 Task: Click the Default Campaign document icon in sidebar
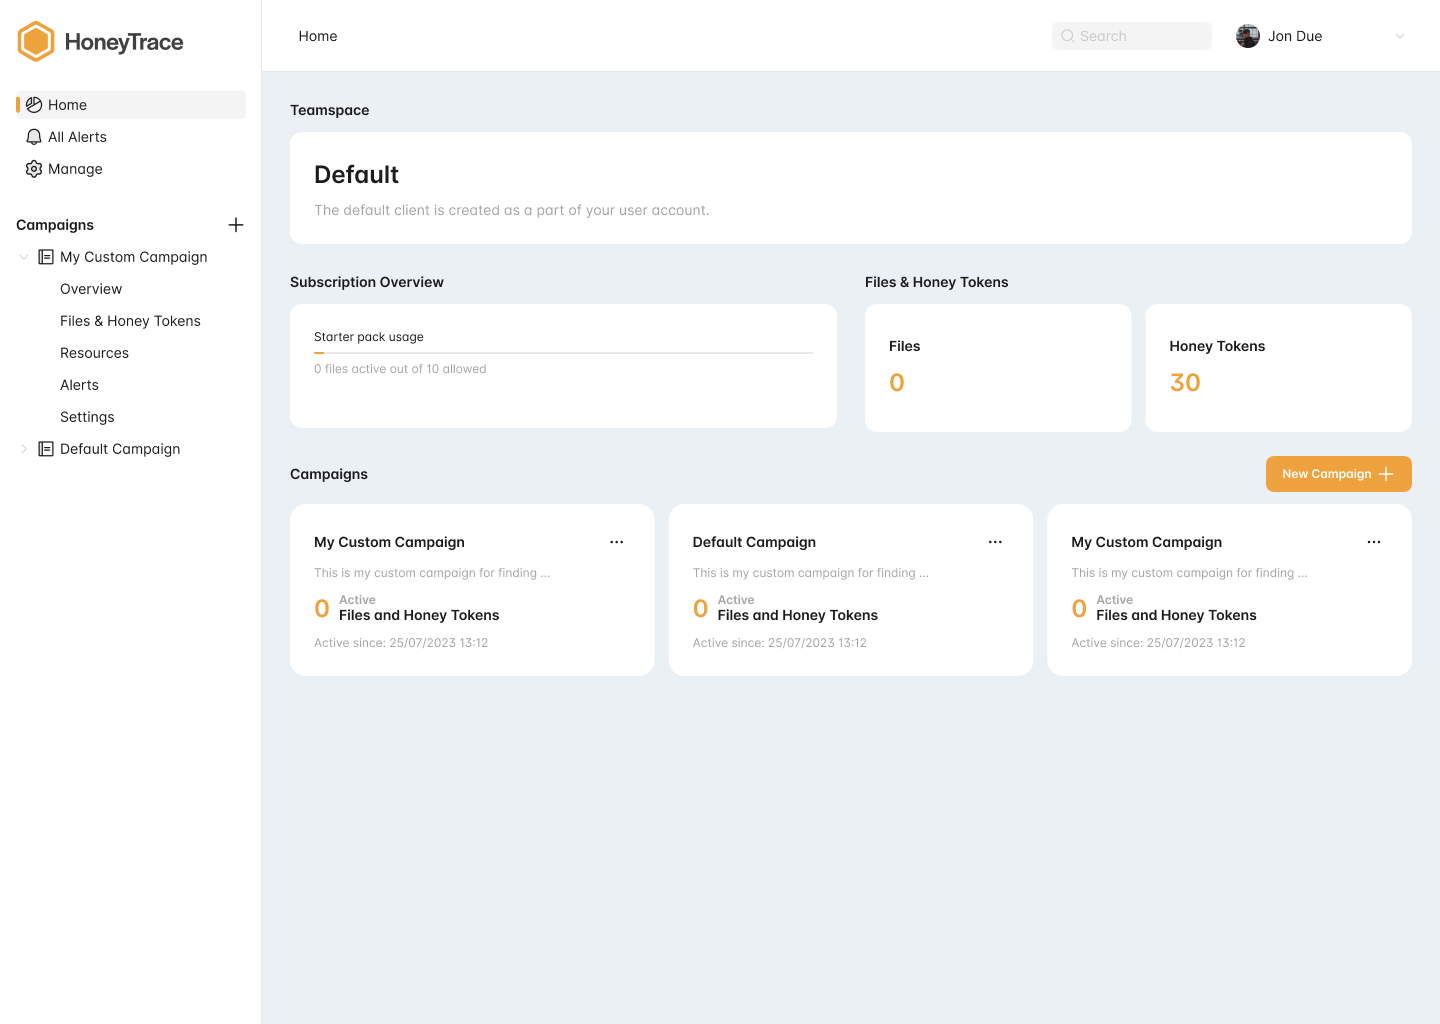[x=46, y=449]
